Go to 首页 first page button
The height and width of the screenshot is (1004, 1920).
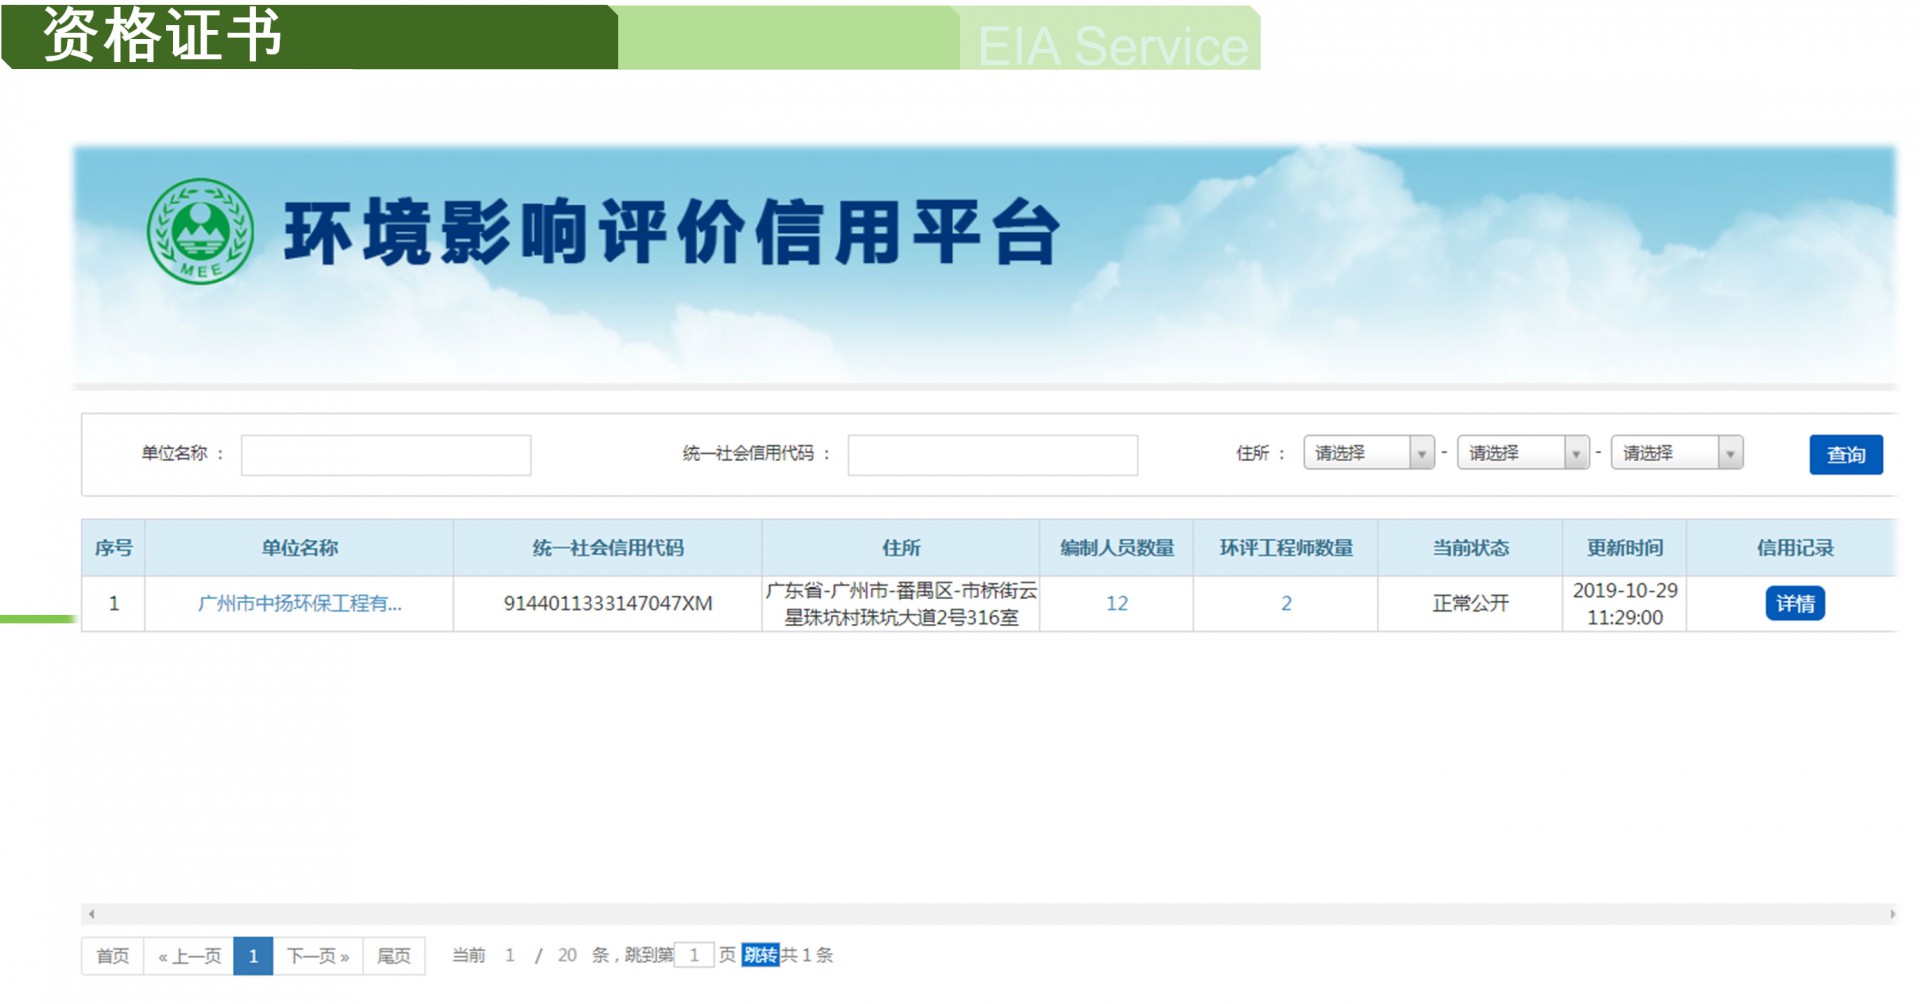113,956
